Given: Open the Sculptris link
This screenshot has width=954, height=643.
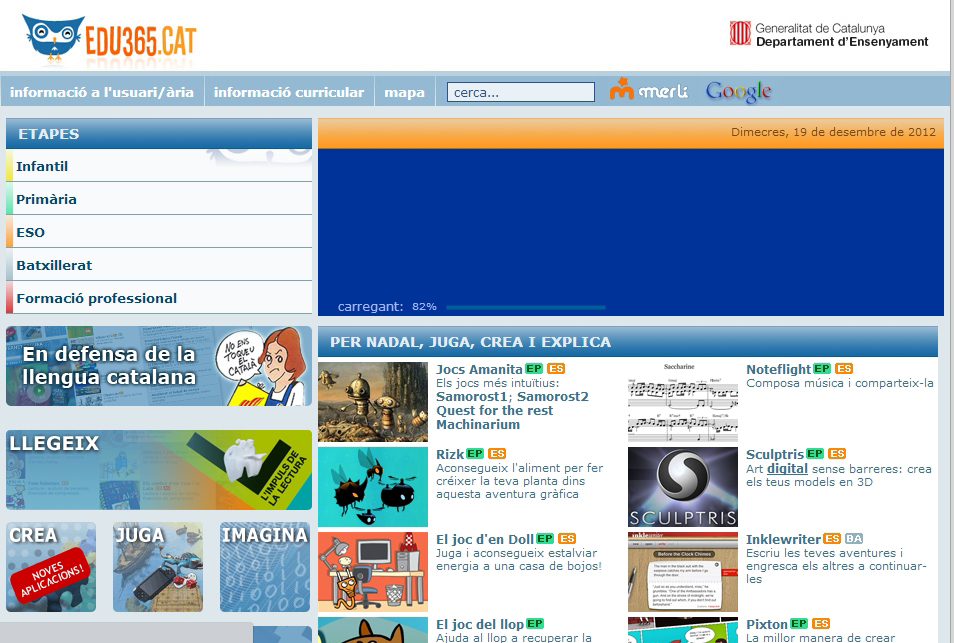Looking at the screenshot, I should 775,454.
